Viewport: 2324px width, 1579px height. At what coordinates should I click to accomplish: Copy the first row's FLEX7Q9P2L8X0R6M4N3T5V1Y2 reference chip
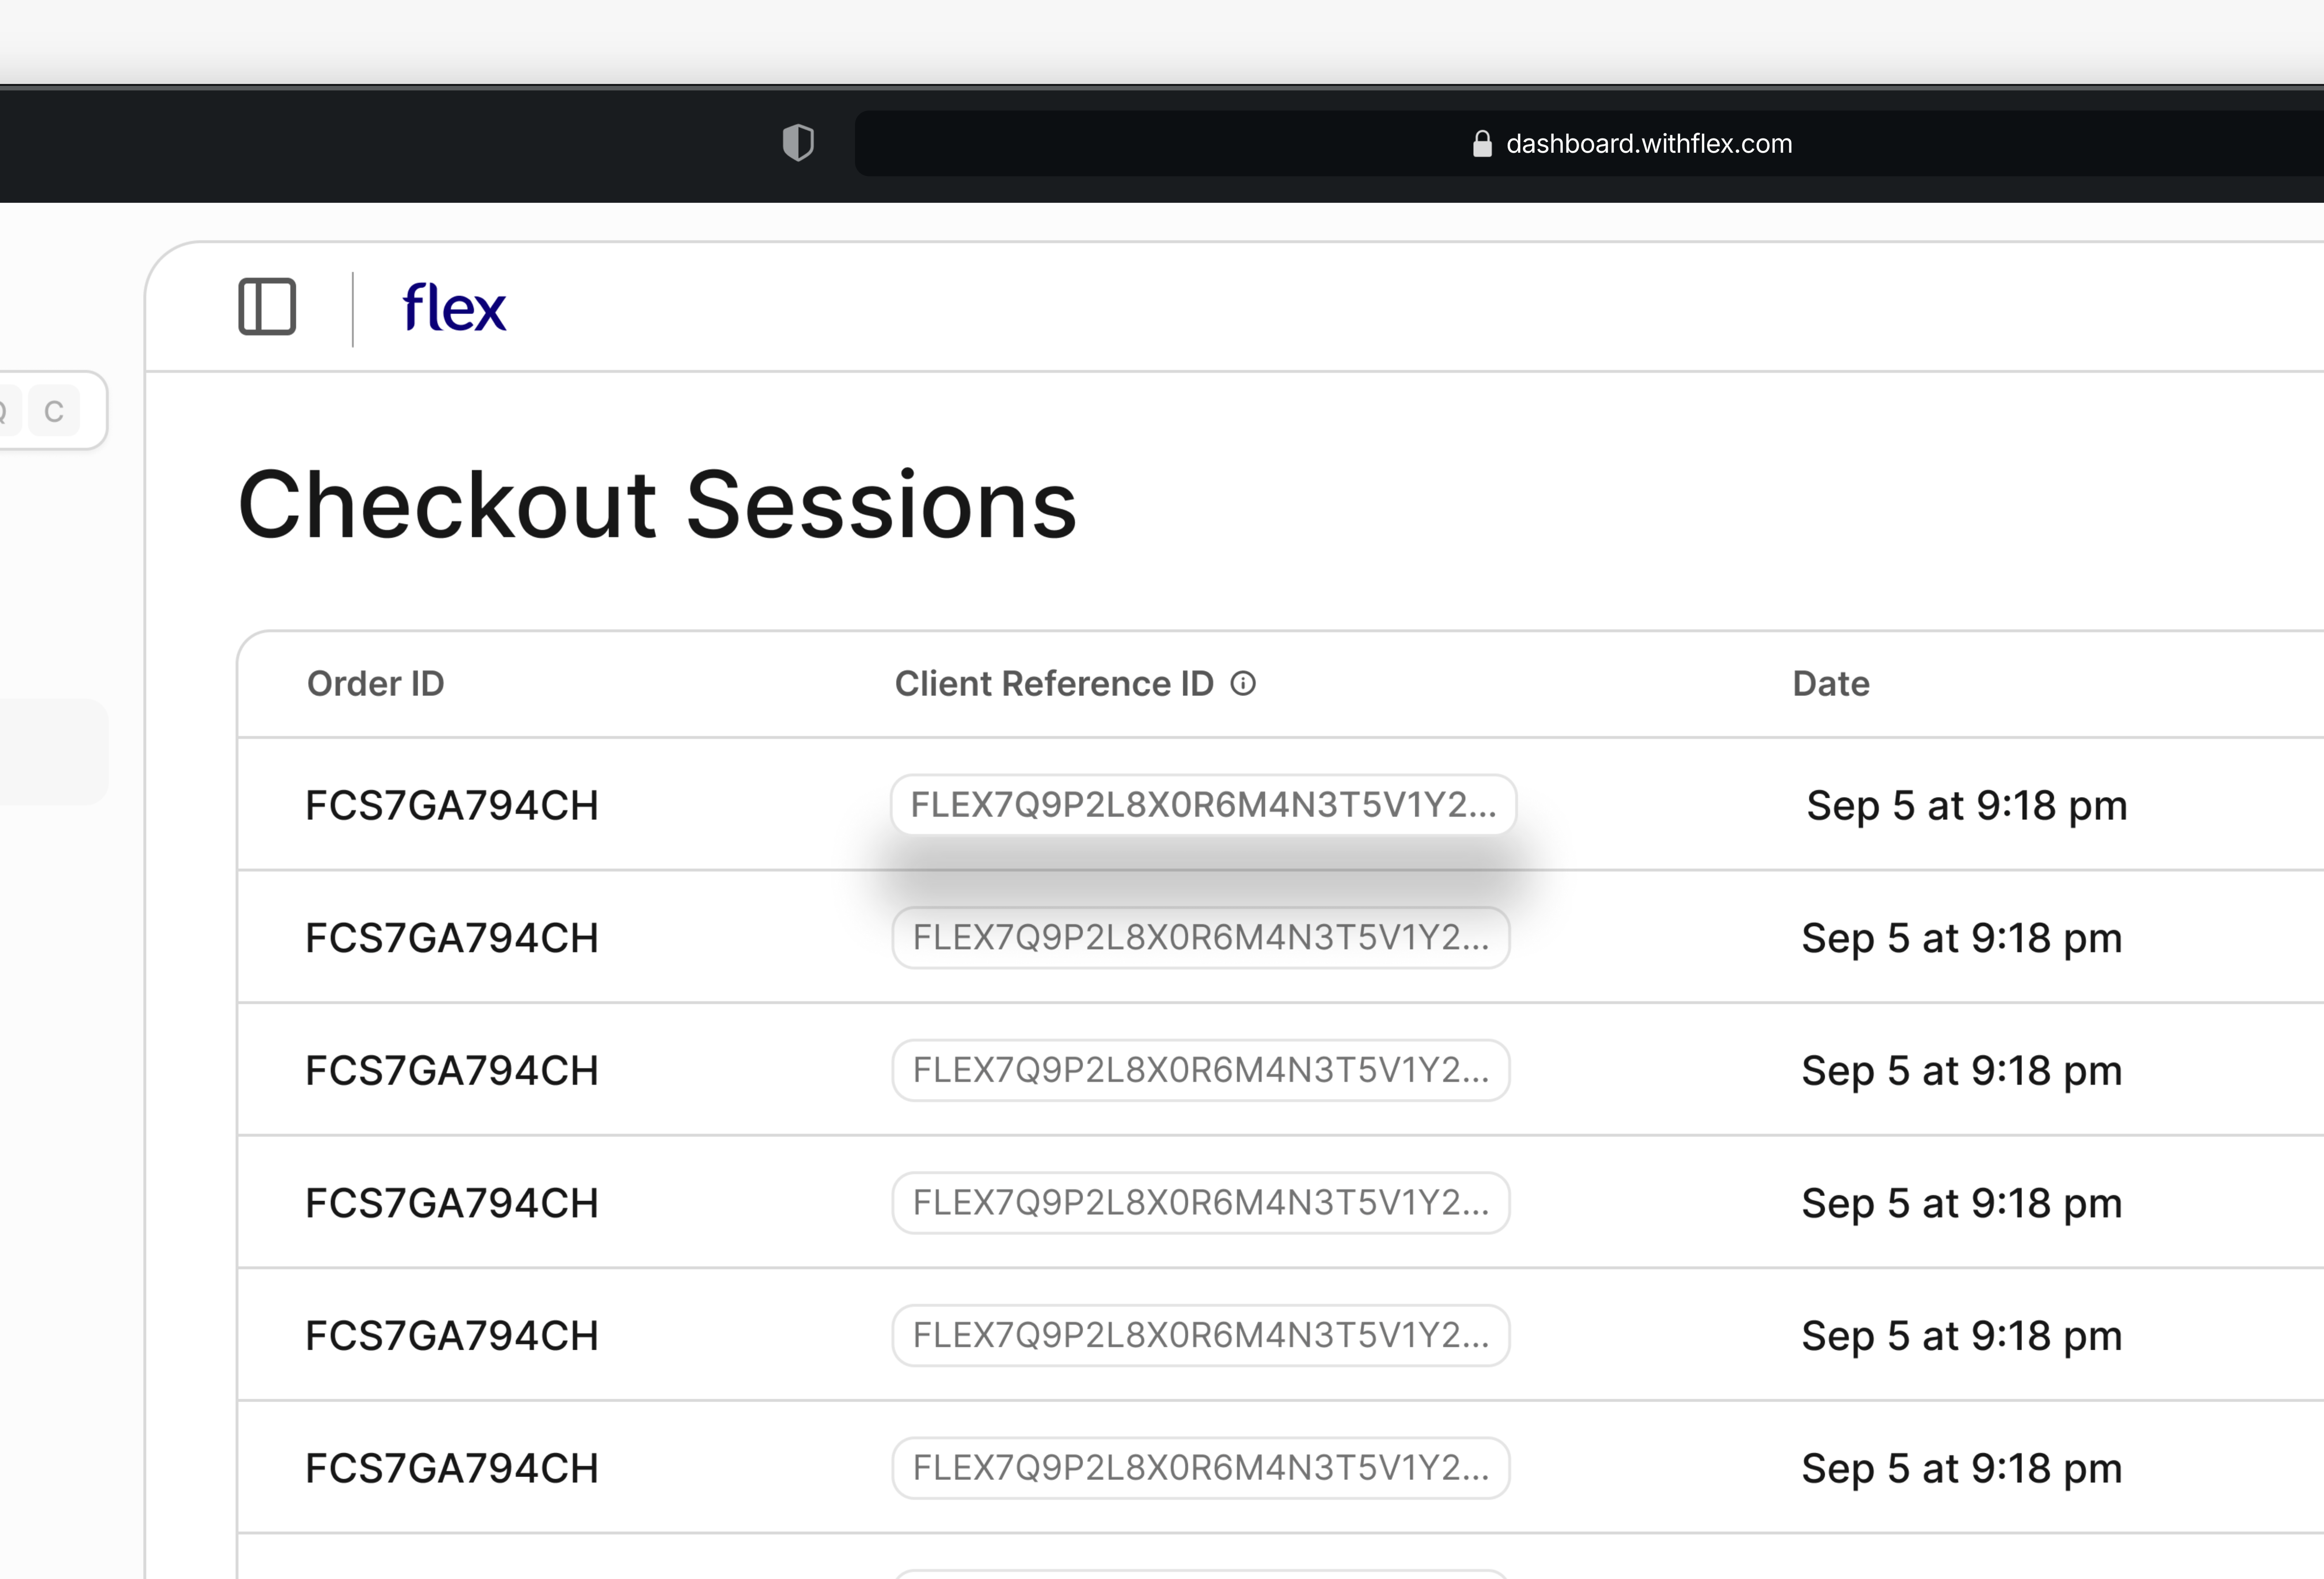1203,804
